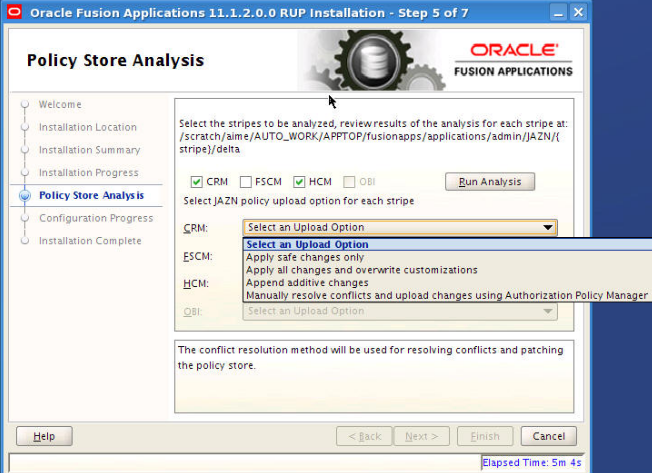The width and height of the screenshot is (652, 473).
Task: Choose 'Select an Upload Option' list entry
Action: coord(447,244)
